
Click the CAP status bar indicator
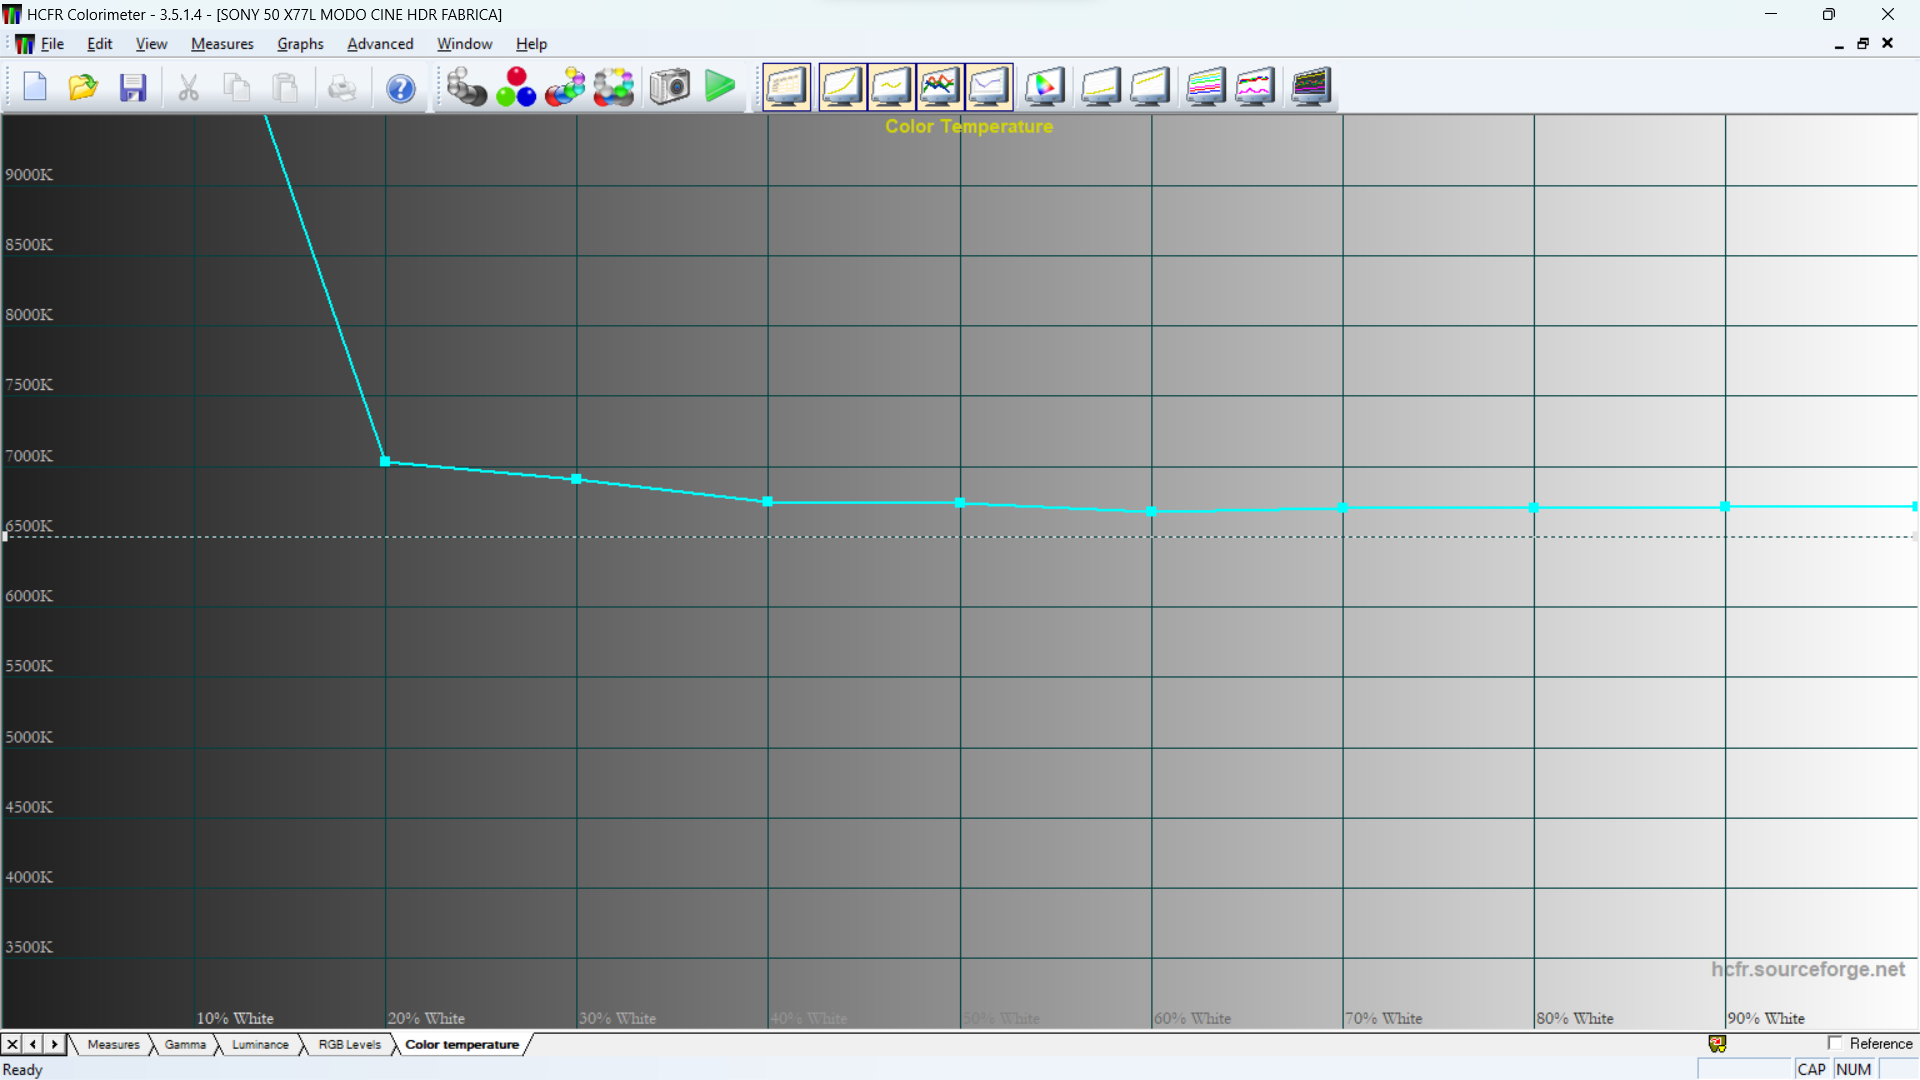(x=1812, y=1070)
